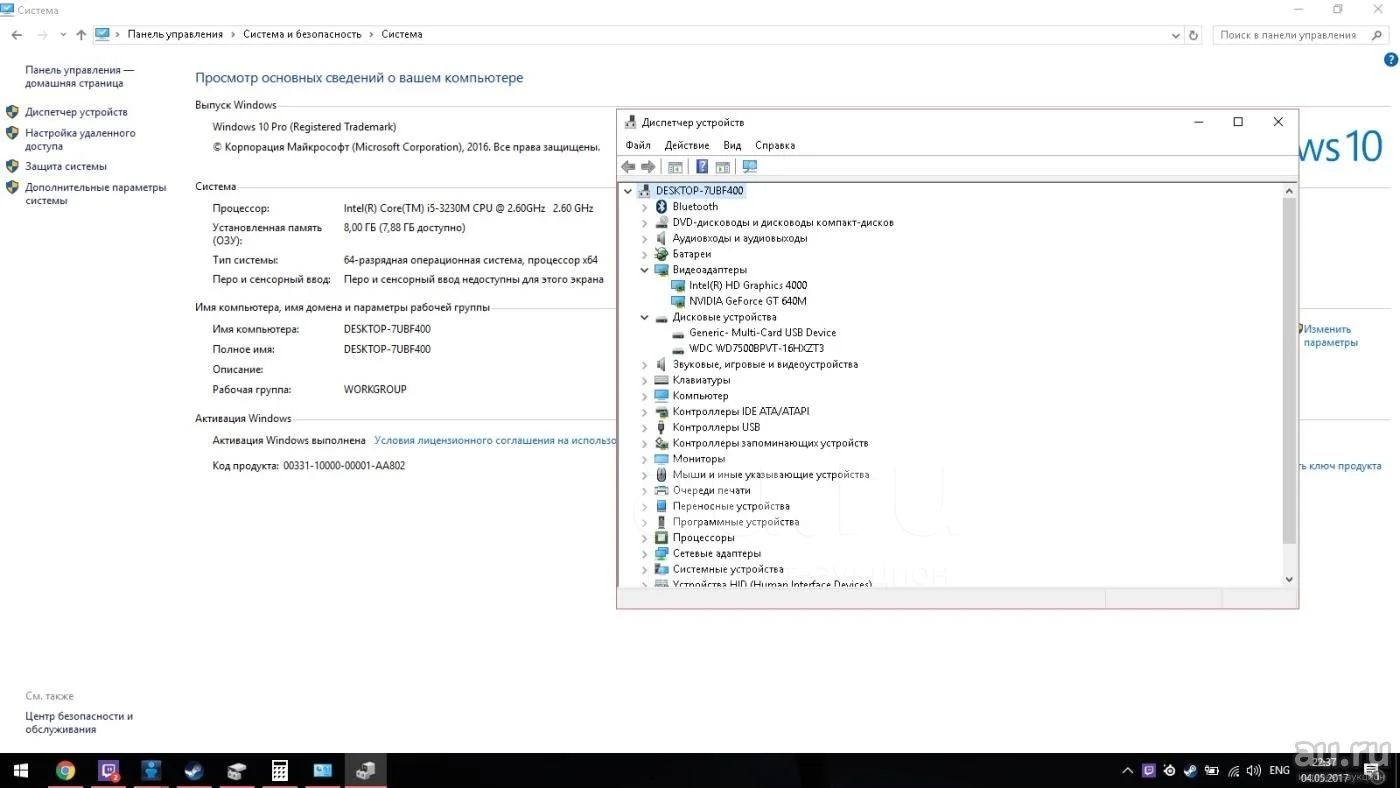Select Мыши и иные указывающие устройства row
1400x788 pixels.
click(771, 475)
